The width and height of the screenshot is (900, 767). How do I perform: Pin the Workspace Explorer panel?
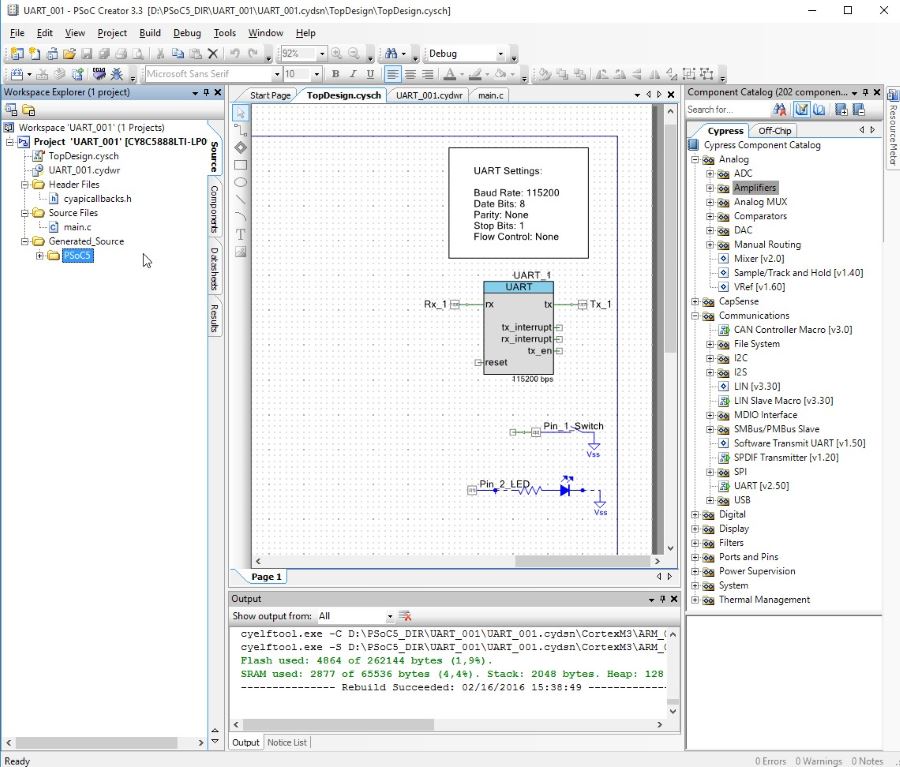click(206, 92)
